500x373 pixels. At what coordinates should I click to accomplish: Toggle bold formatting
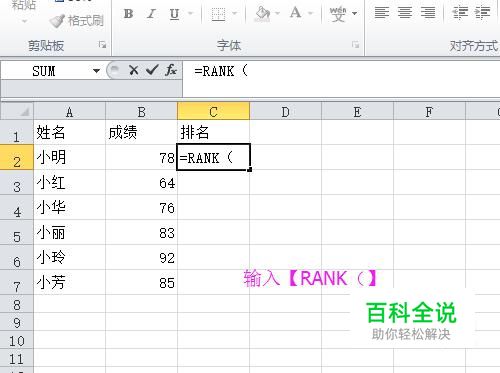[128, 14]
